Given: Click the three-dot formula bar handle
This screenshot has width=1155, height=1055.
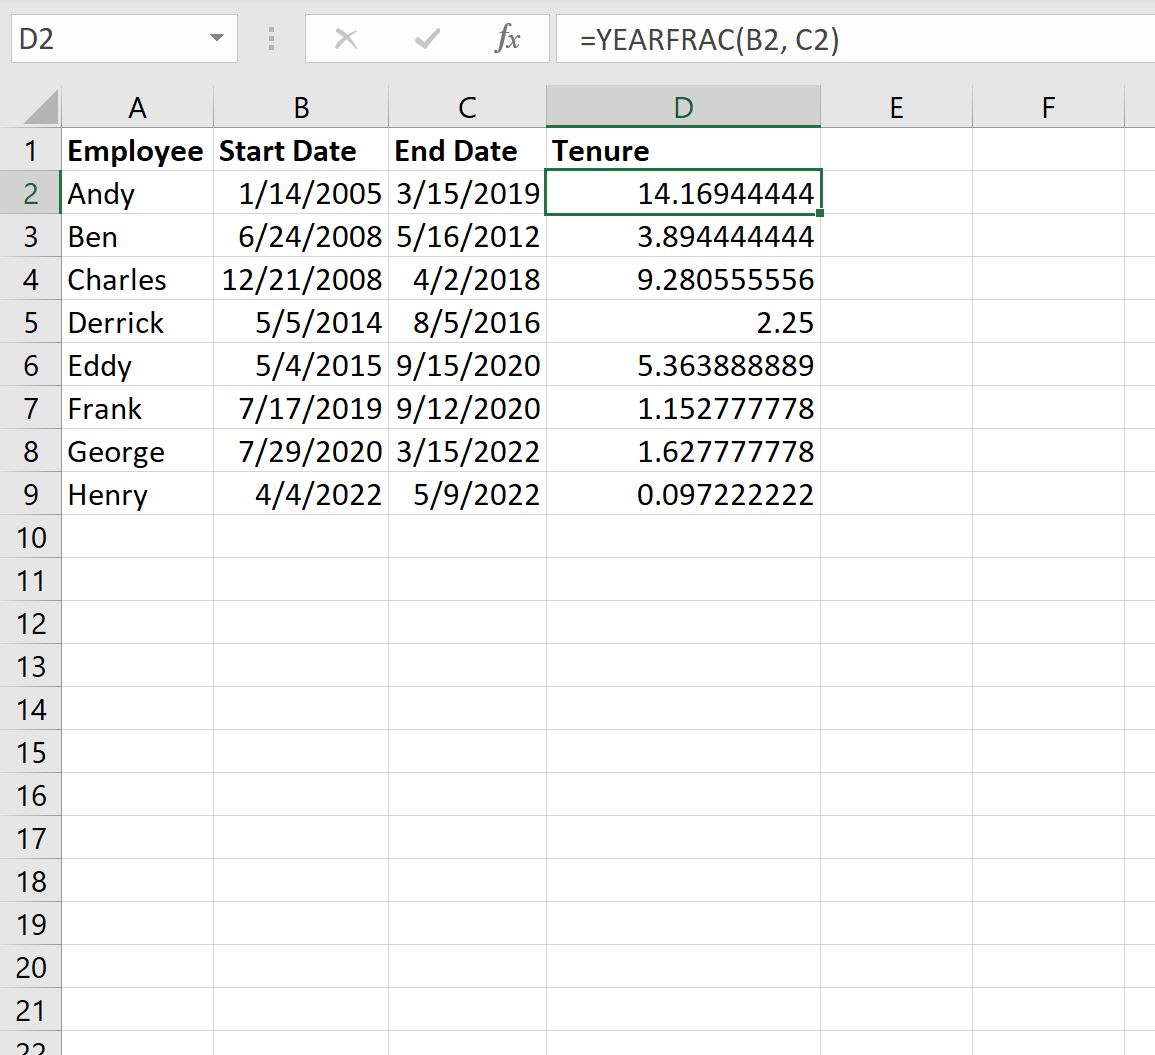Looking at the screenshot, I should point(270,39).
